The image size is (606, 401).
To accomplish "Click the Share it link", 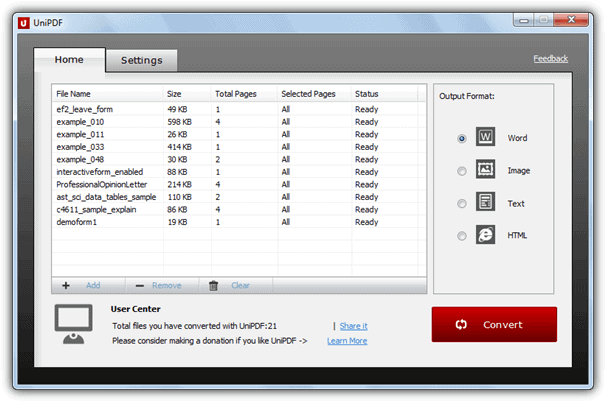I will point(354,326).
